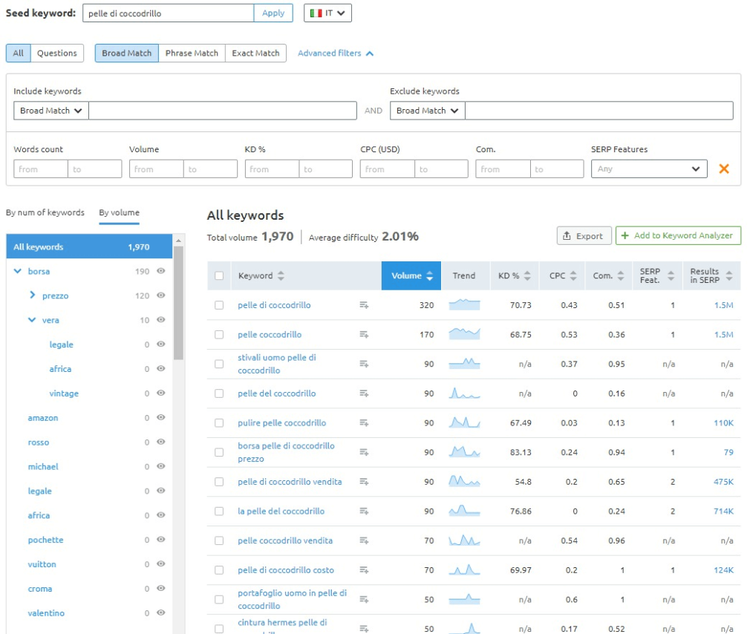Check the 'pelle del coccodrillo' row checkbox

click(x=219, y=393)
